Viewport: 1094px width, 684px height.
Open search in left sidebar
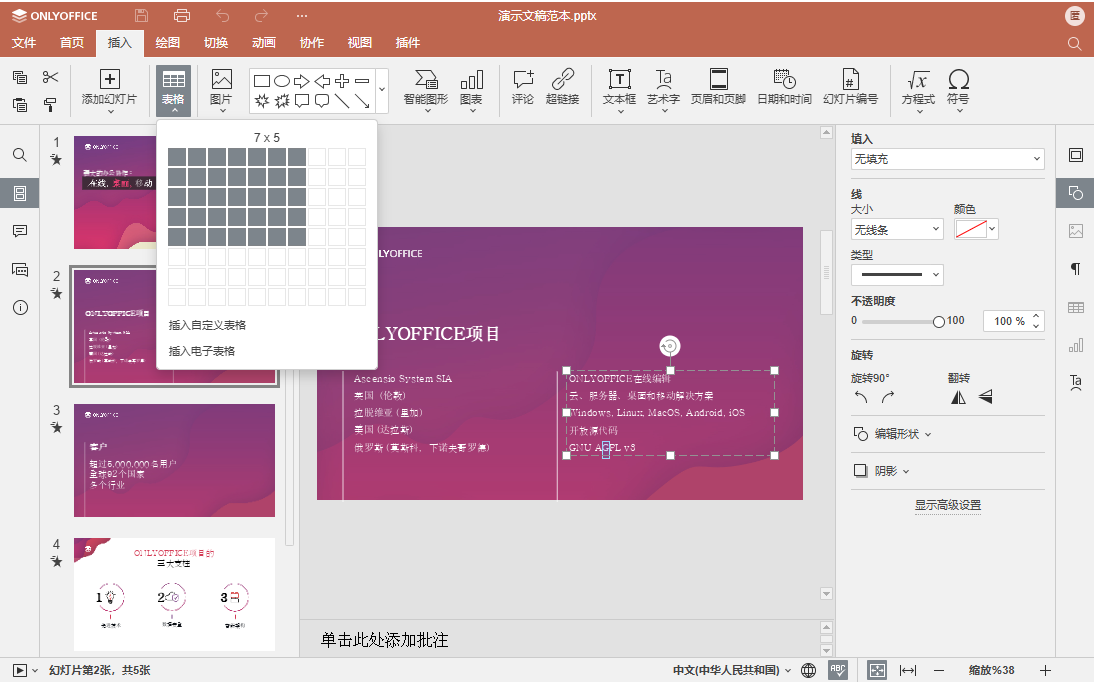click(20, 155)
